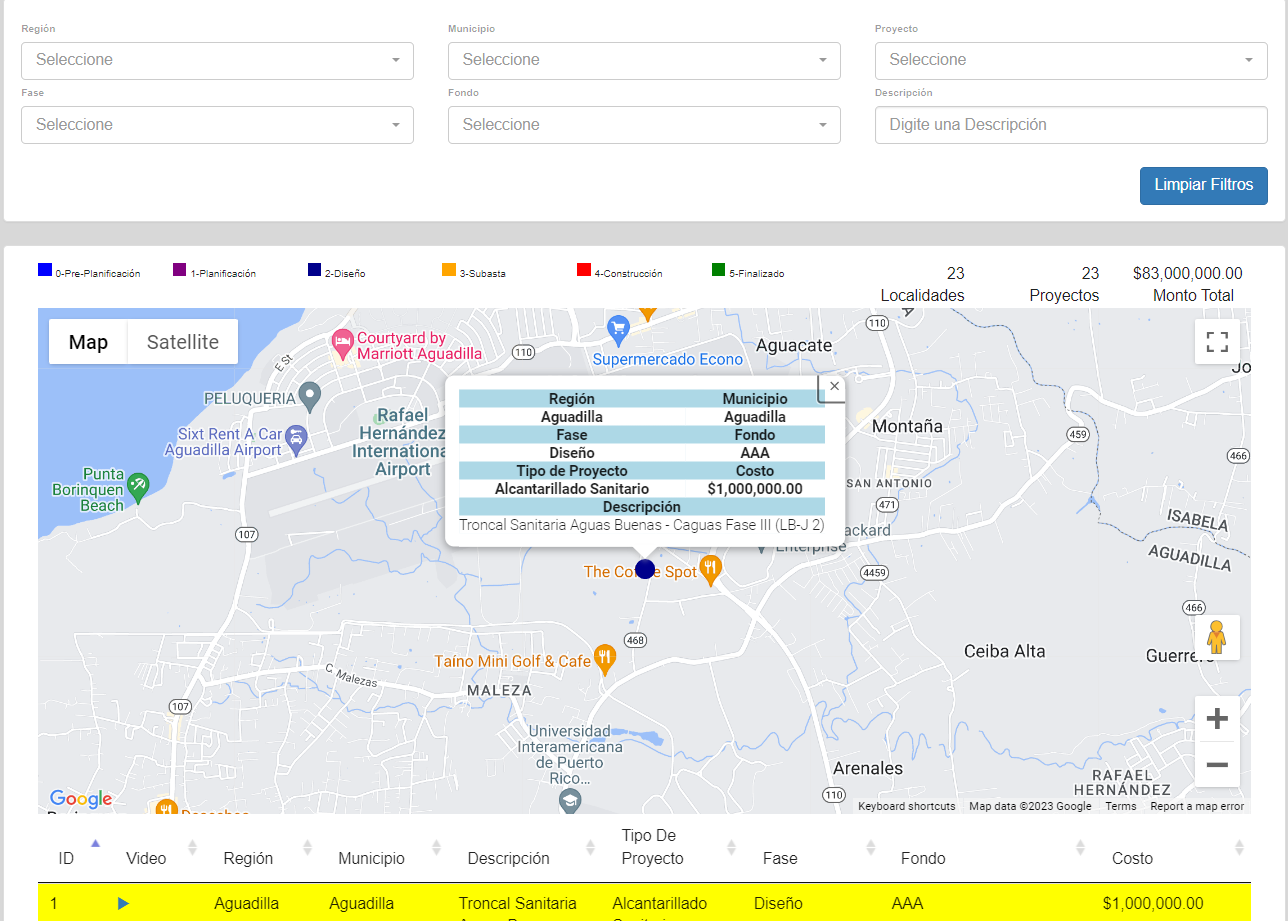Zoom out using the map minus icon

point(1217,765)
